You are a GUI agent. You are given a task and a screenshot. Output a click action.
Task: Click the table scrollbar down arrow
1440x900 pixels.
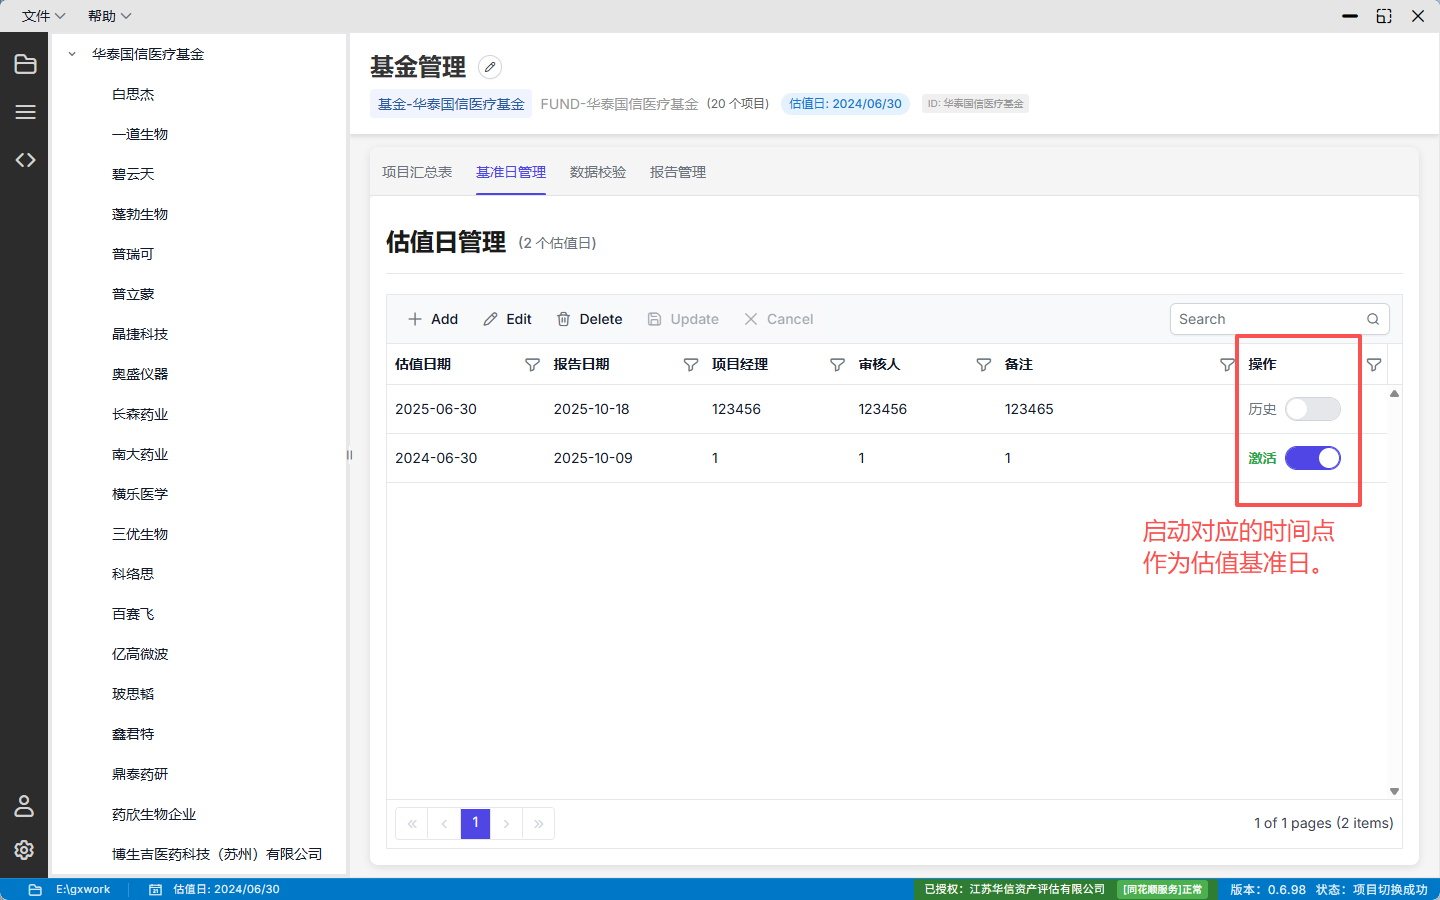1394,791
